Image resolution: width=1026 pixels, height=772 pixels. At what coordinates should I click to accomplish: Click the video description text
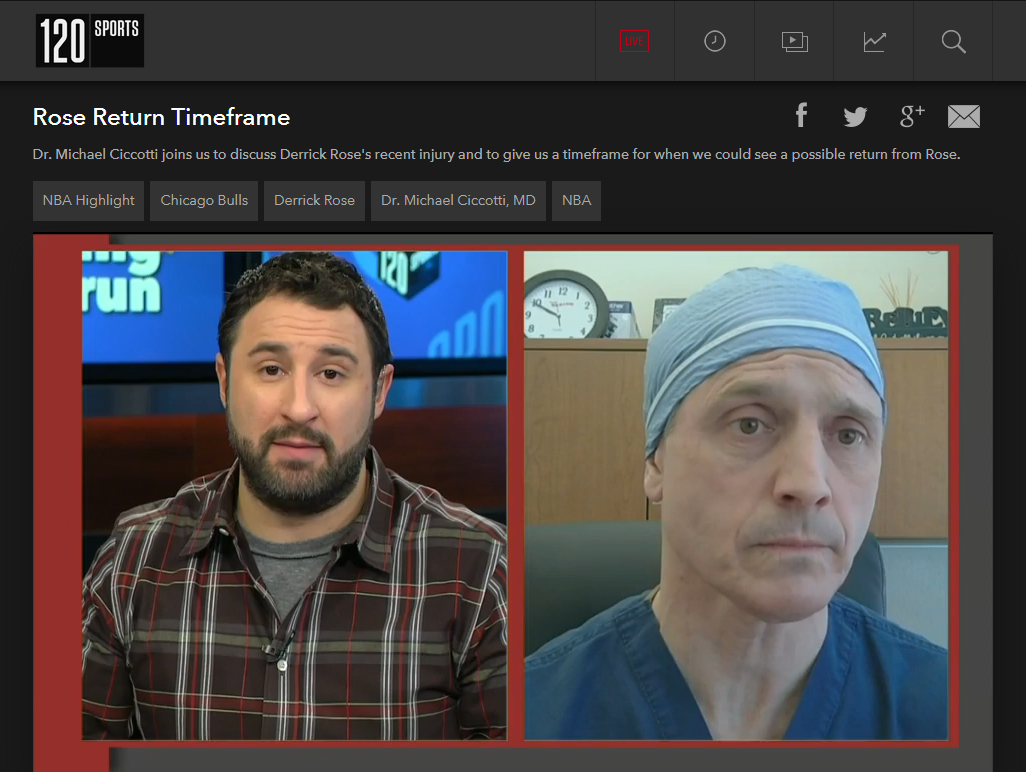point(496,155)
